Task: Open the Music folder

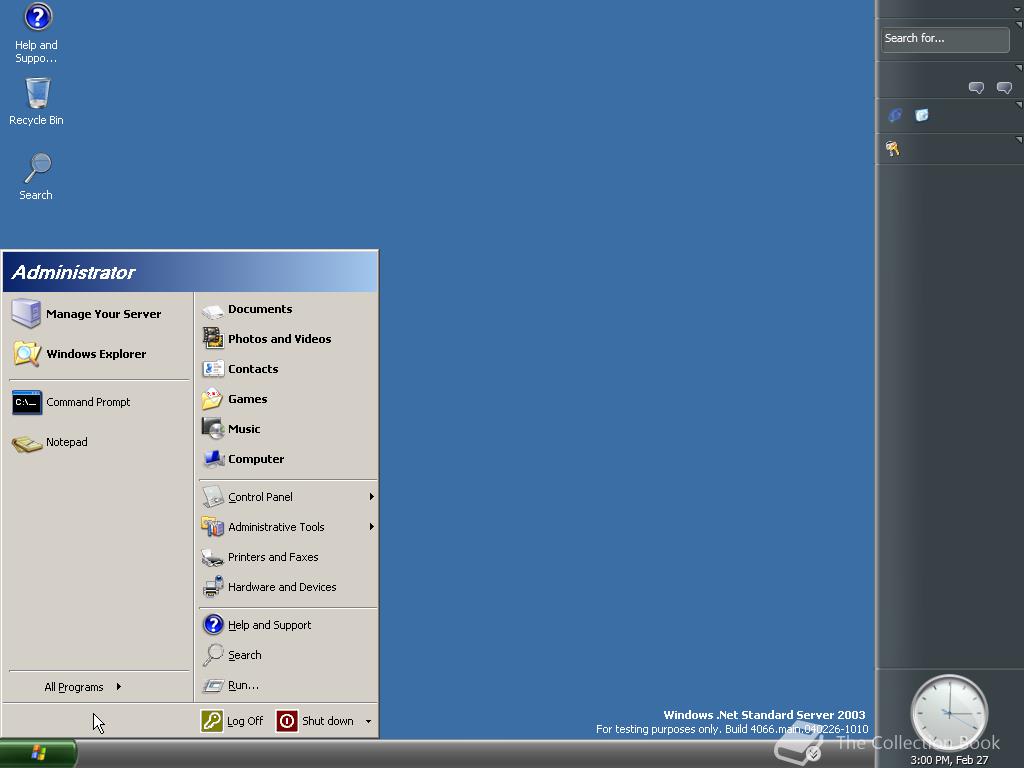Action: point(287,429)
